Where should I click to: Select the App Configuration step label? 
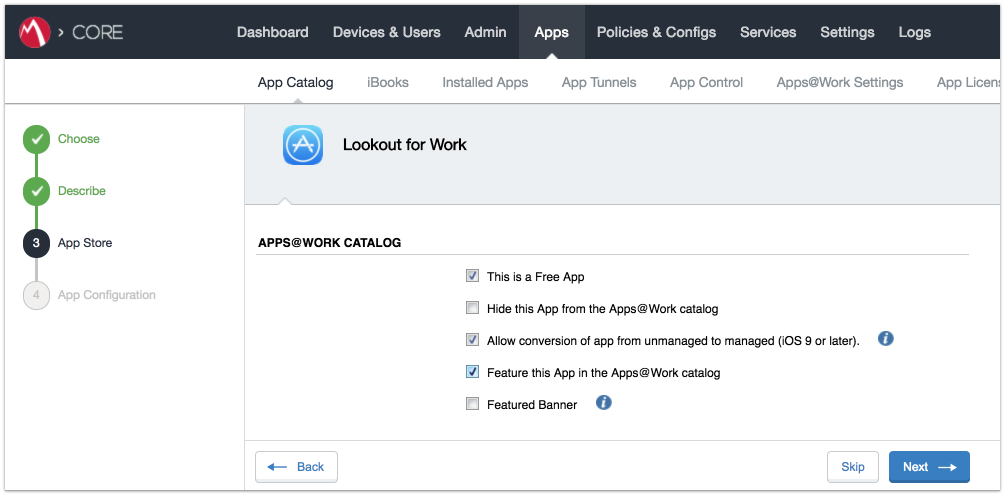(106, 295)
